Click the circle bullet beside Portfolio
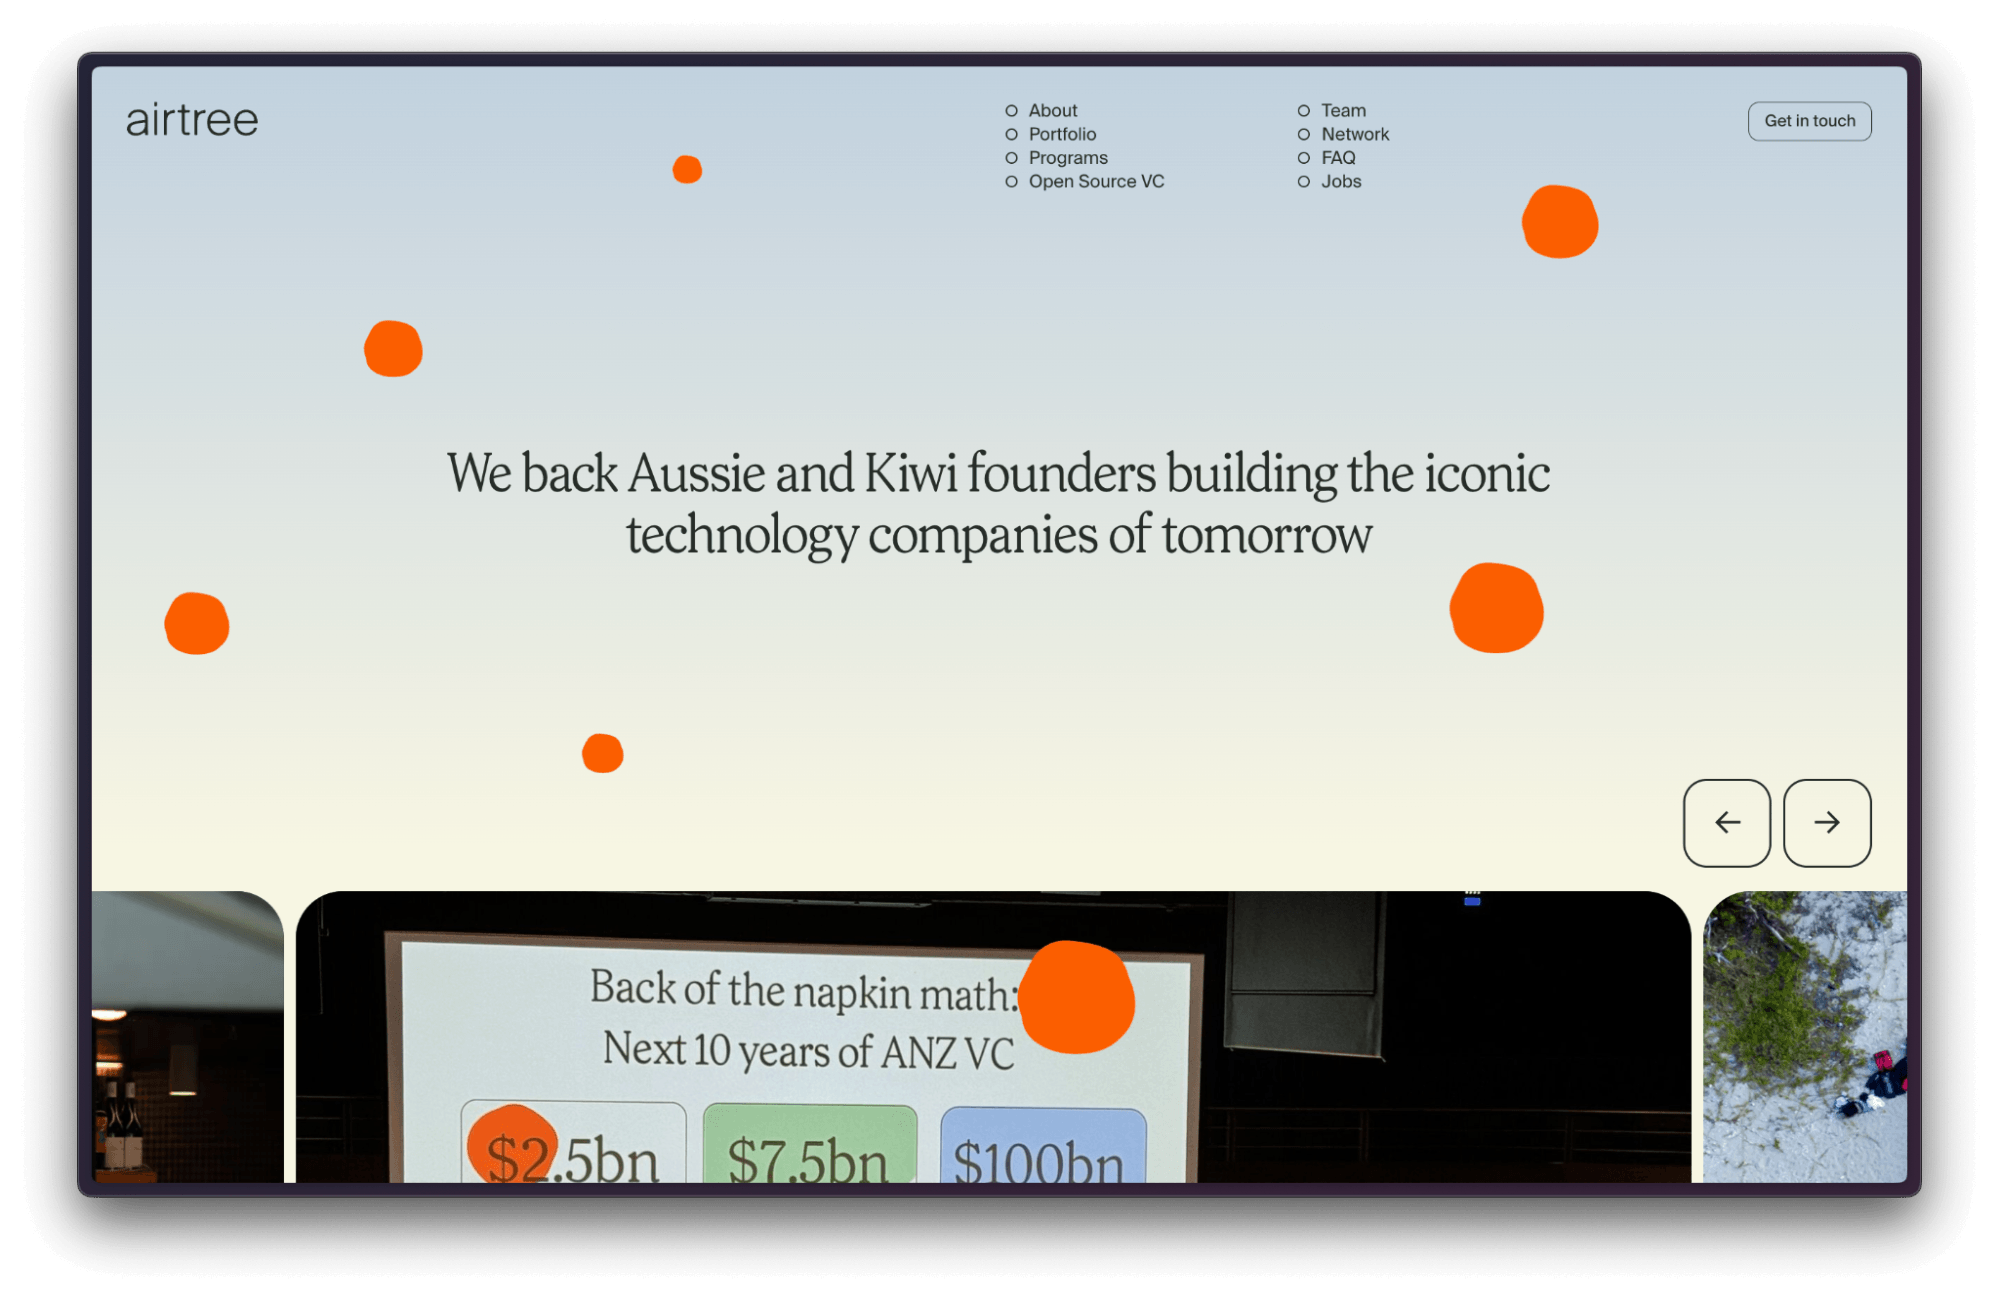Image resolution: width=1999 pixels, height=1300 pixels. coord(1011,134)
